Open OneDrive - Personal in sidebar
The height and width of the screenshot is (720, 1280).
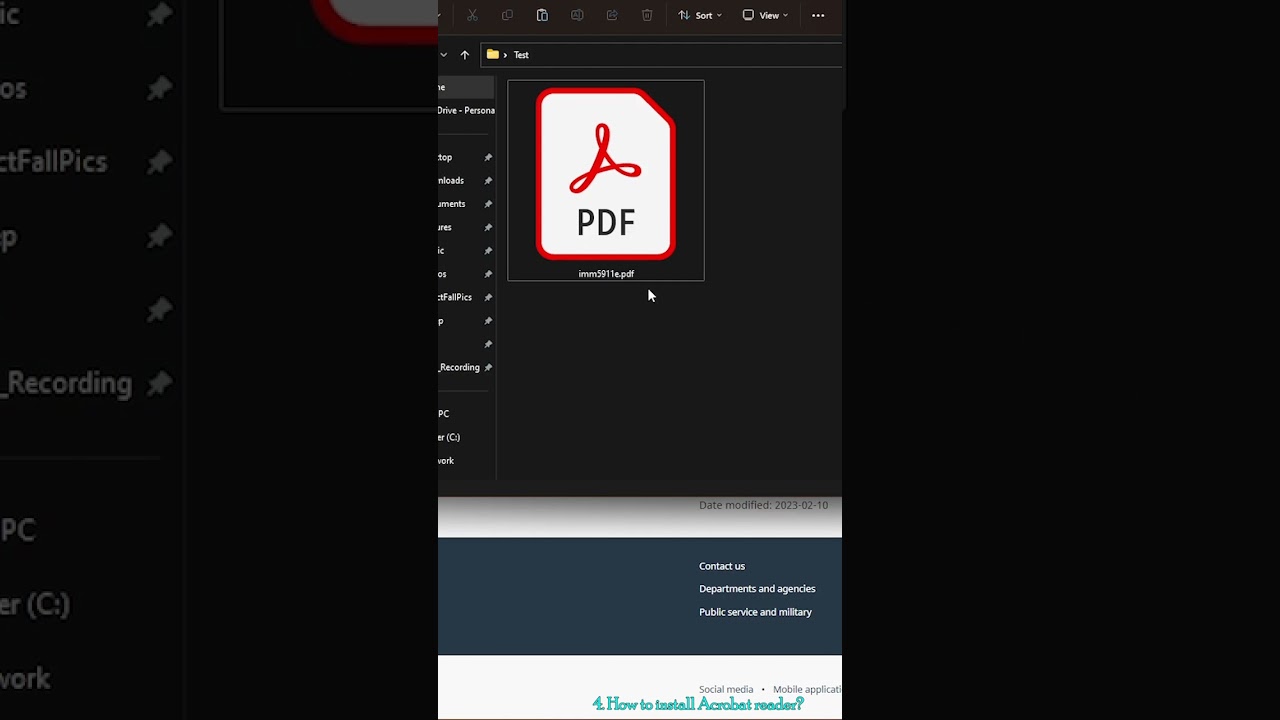pyautogui.click(x=466, y=110)
